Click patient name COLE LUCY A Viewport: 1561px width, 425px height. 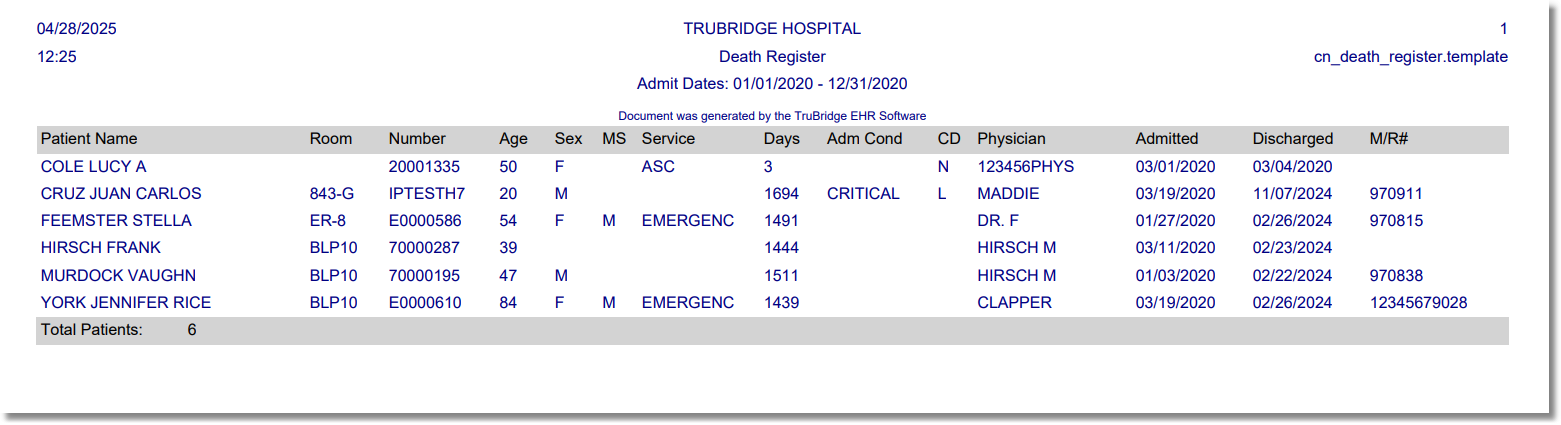click(93, 167)
